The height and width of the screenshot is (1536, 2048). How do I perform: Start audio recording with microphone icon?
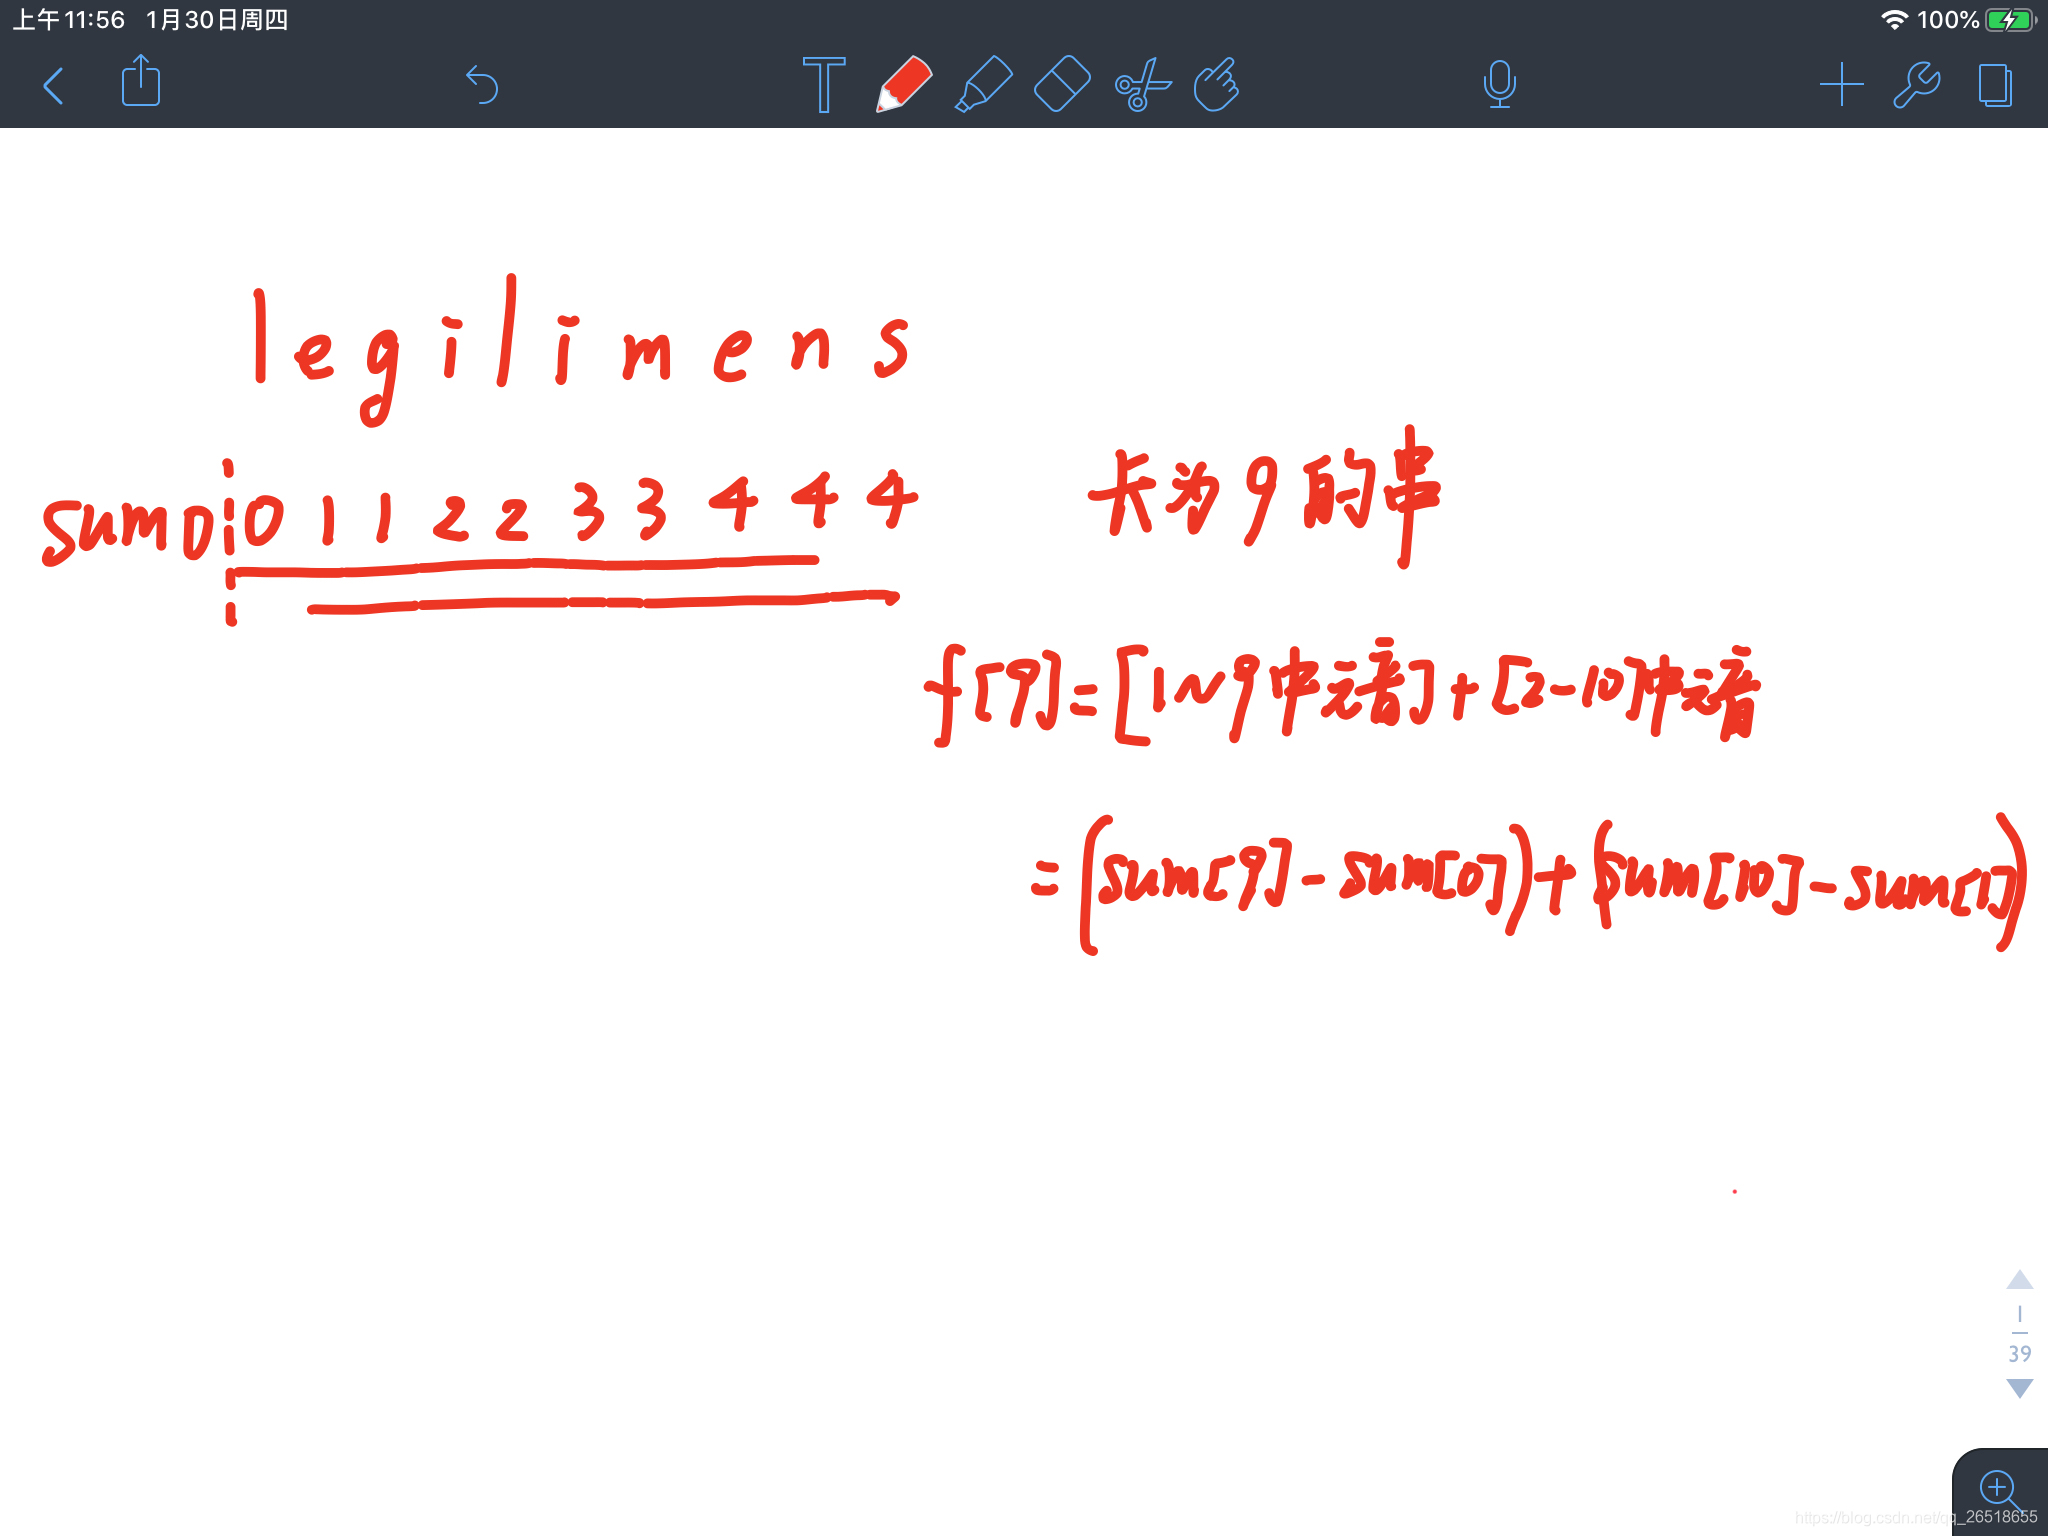click(1499, 84)
